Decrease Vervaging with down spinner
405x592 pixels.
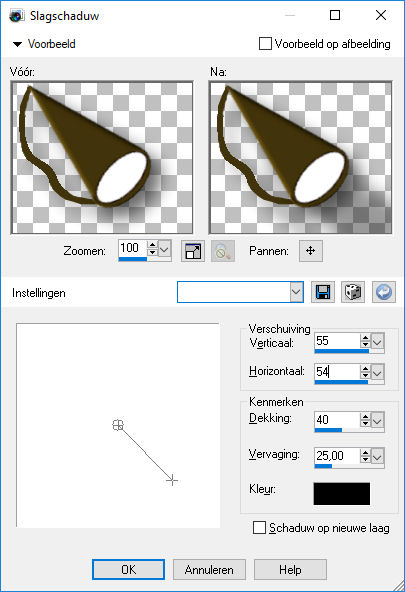click(365, 459)
